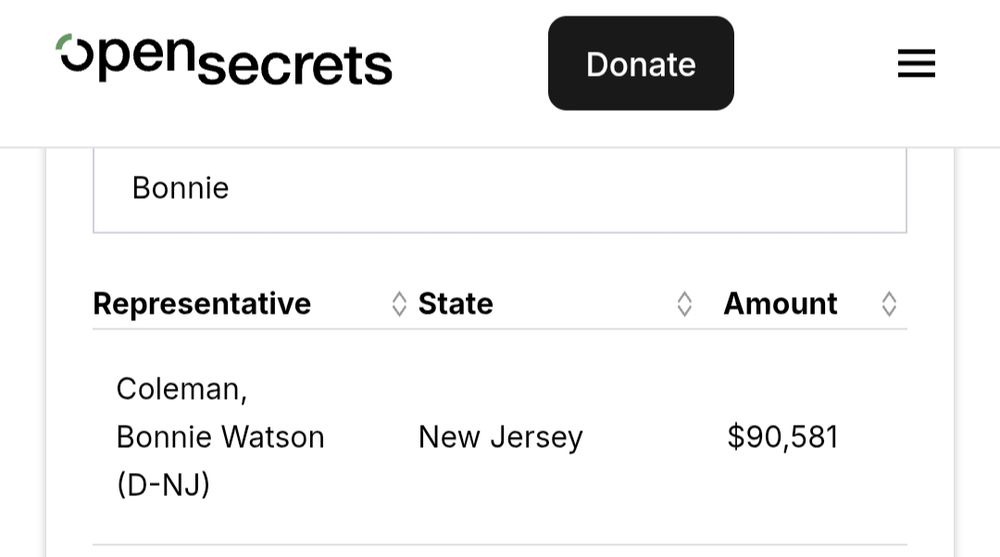Click the Donate button
The image size is (1000, 557).
click(641, 63)
